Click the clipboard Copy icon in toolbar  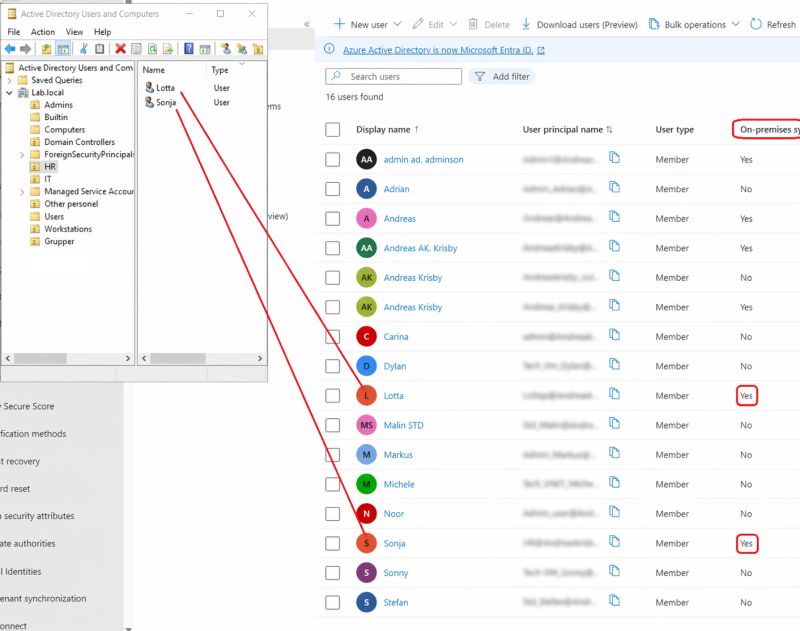point(100,49)
